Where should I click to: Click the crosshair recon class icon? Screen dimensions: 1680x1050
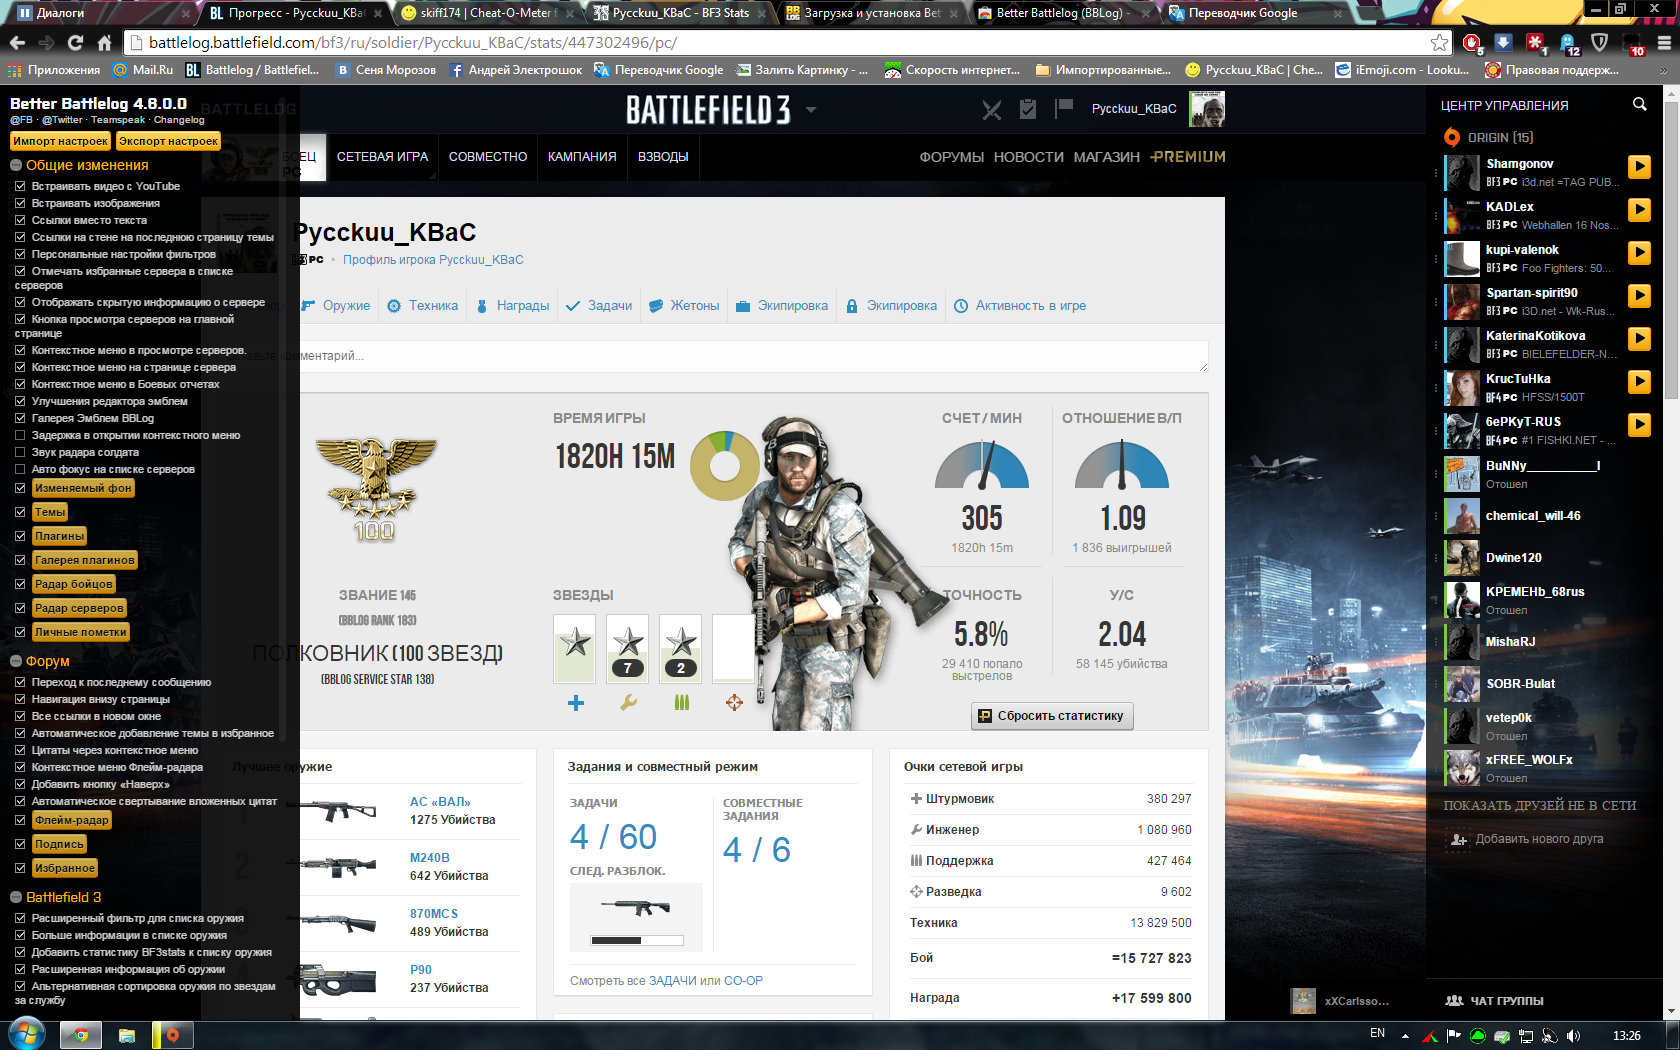(734, 703)
